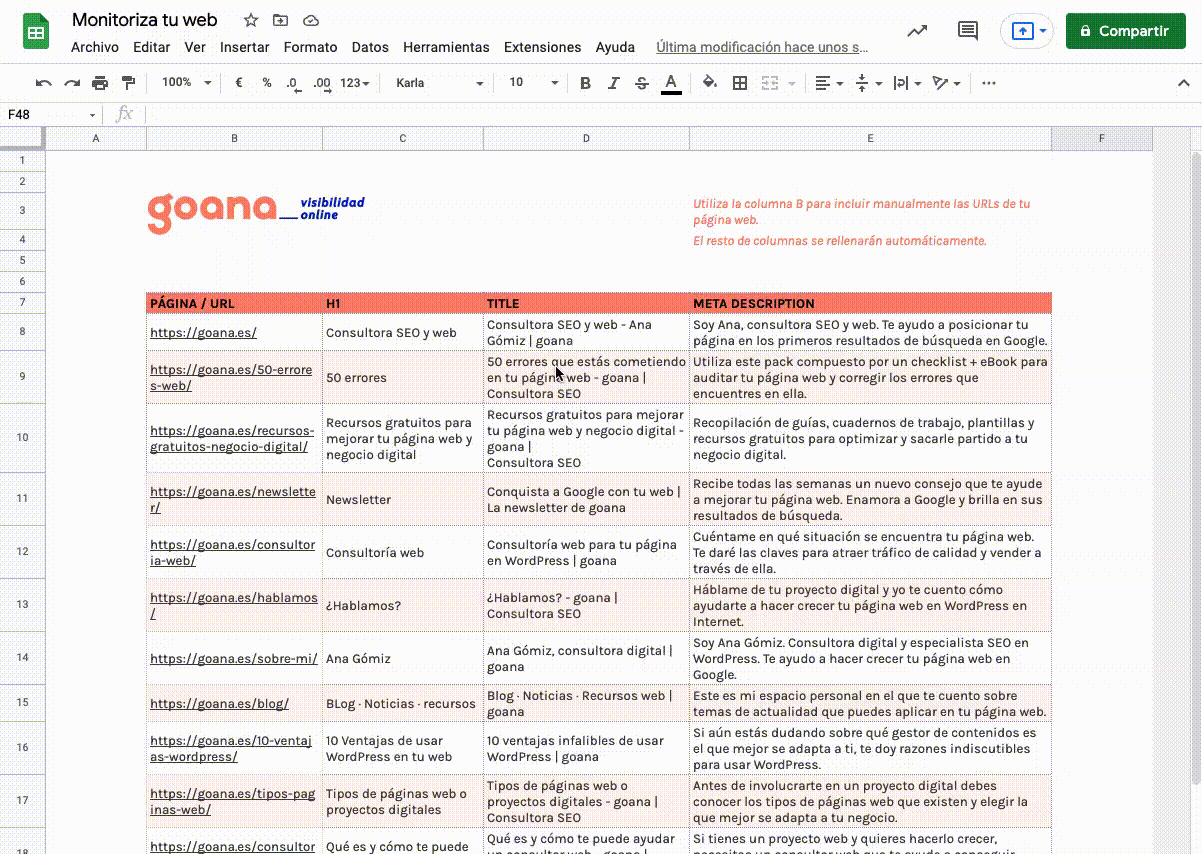
Task: Open the comment history icon
Action: click(967, 31)
